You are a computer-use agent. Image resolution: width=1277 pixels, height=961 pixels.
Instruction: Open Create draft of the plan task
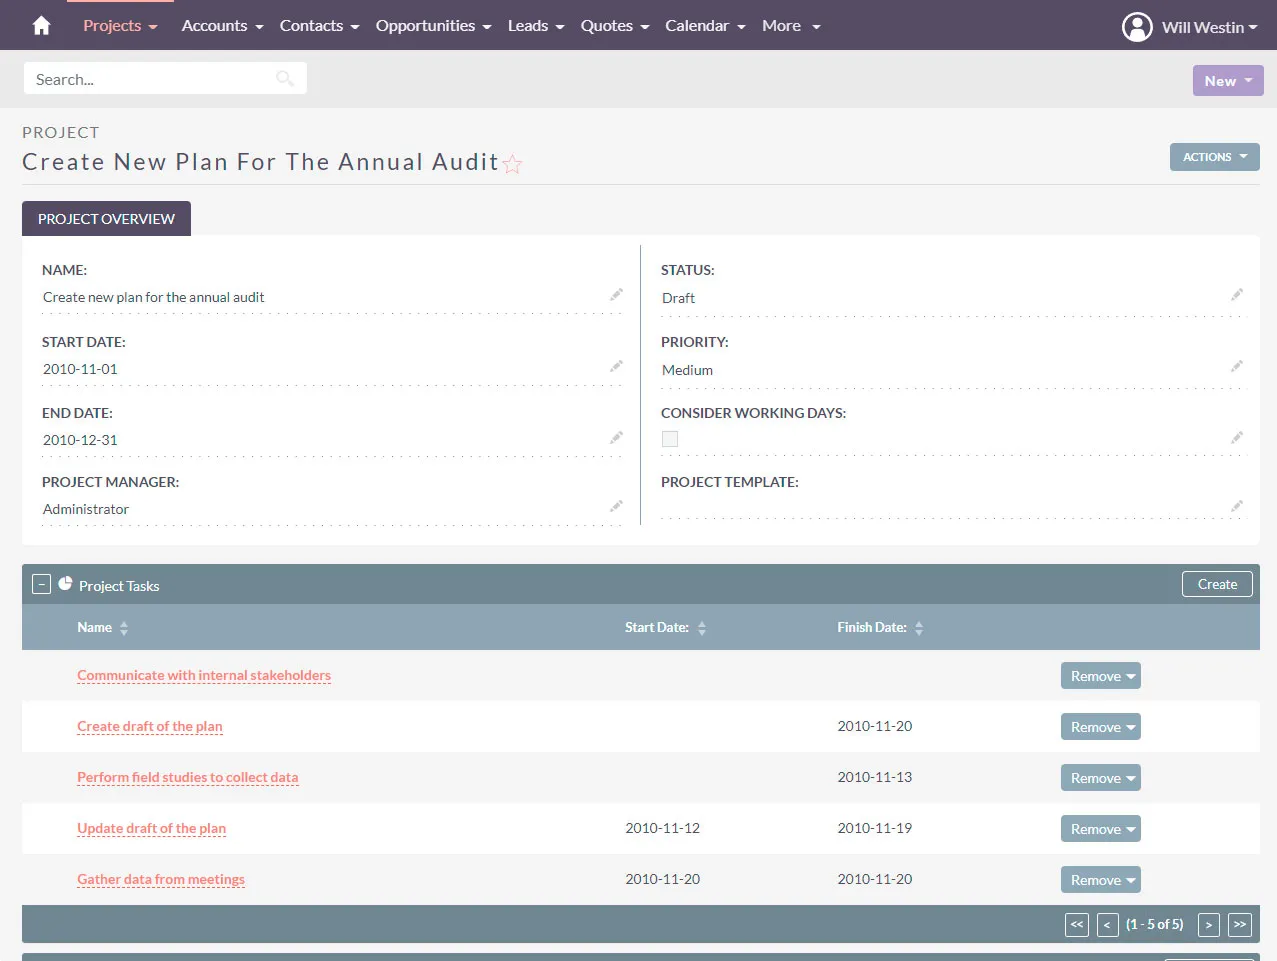pyautogui.click(x=150, y=727)
